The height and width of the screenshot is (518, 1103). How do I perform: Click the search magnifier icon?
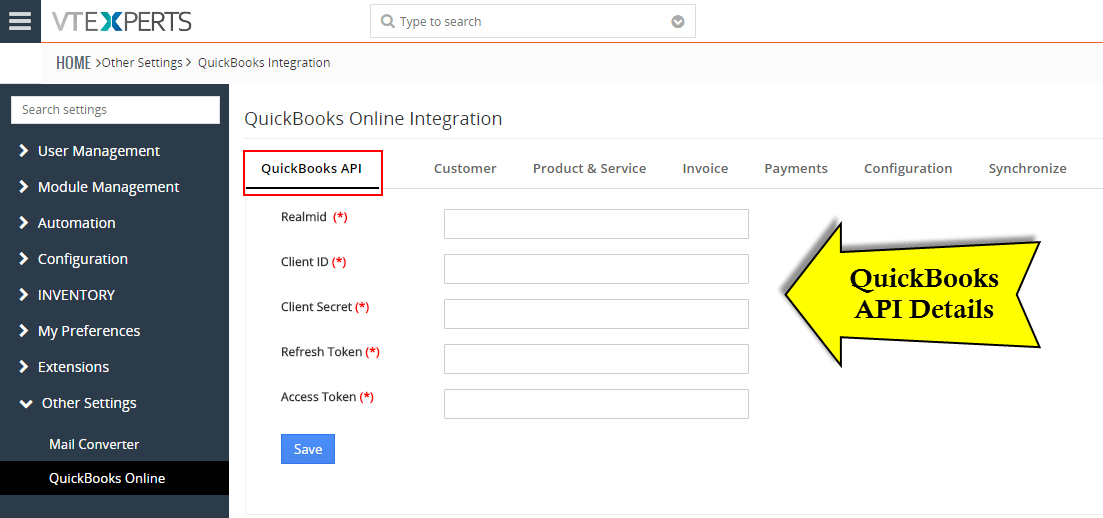tap(387, 22)
